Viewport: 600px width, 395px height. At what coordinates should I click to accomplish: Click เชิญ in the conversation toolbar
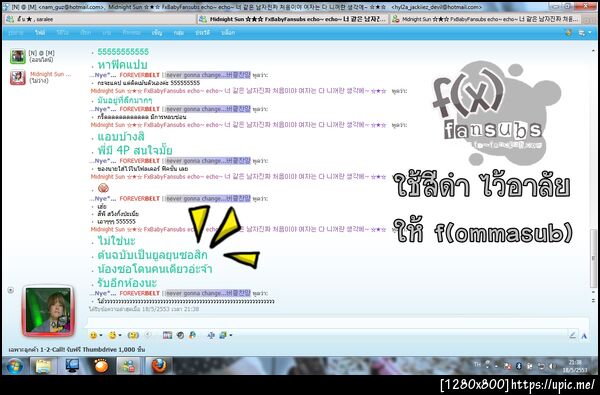pyautogui.click(x=157, y=33)
